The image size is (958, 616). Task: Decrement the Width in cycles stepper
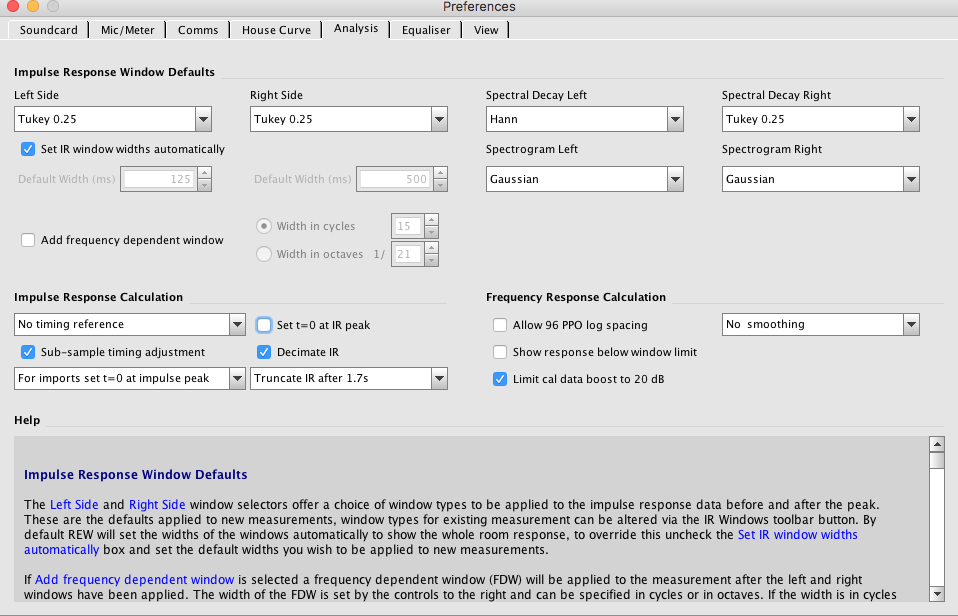coord(431,232)
